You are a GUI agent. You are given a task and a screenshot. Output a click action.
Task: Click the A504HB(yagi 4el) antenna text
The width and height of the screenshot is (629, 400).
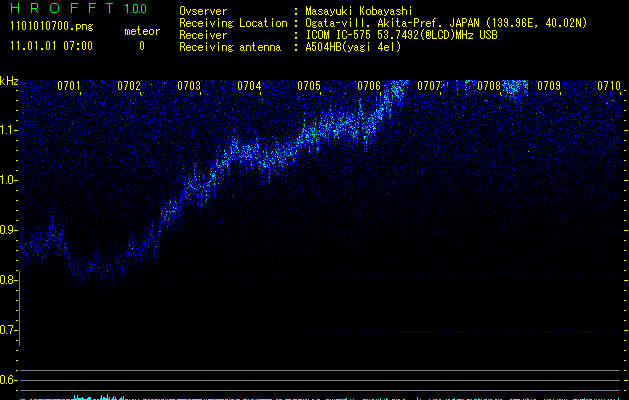[353, 47]
